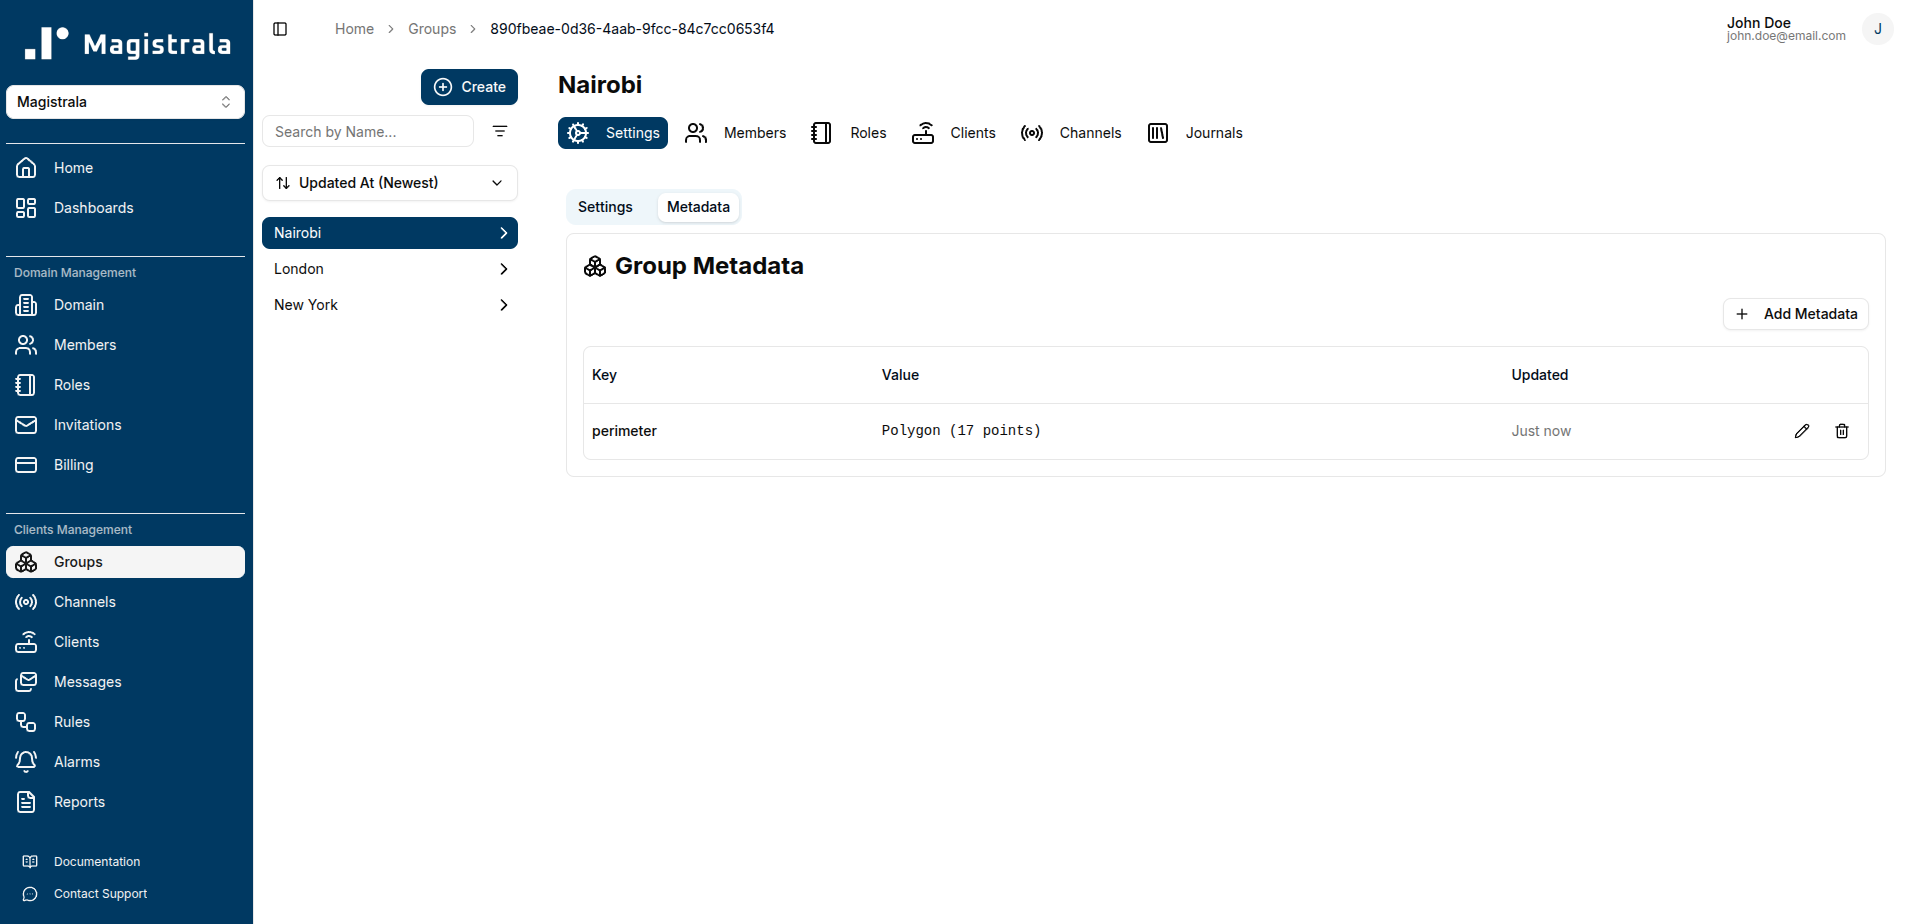Click the Create button above group list
Image resolution: width=1916 pixels, height=924 pixels.
coord(469,86)
